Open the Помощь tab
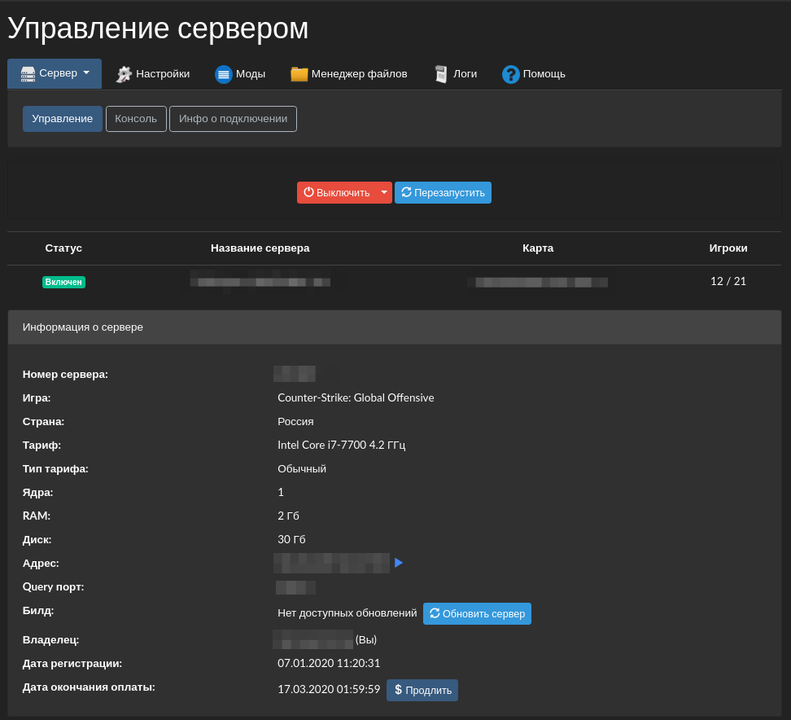Image resolution: width=791 pixels, height=720 pixels. point(534,74)
